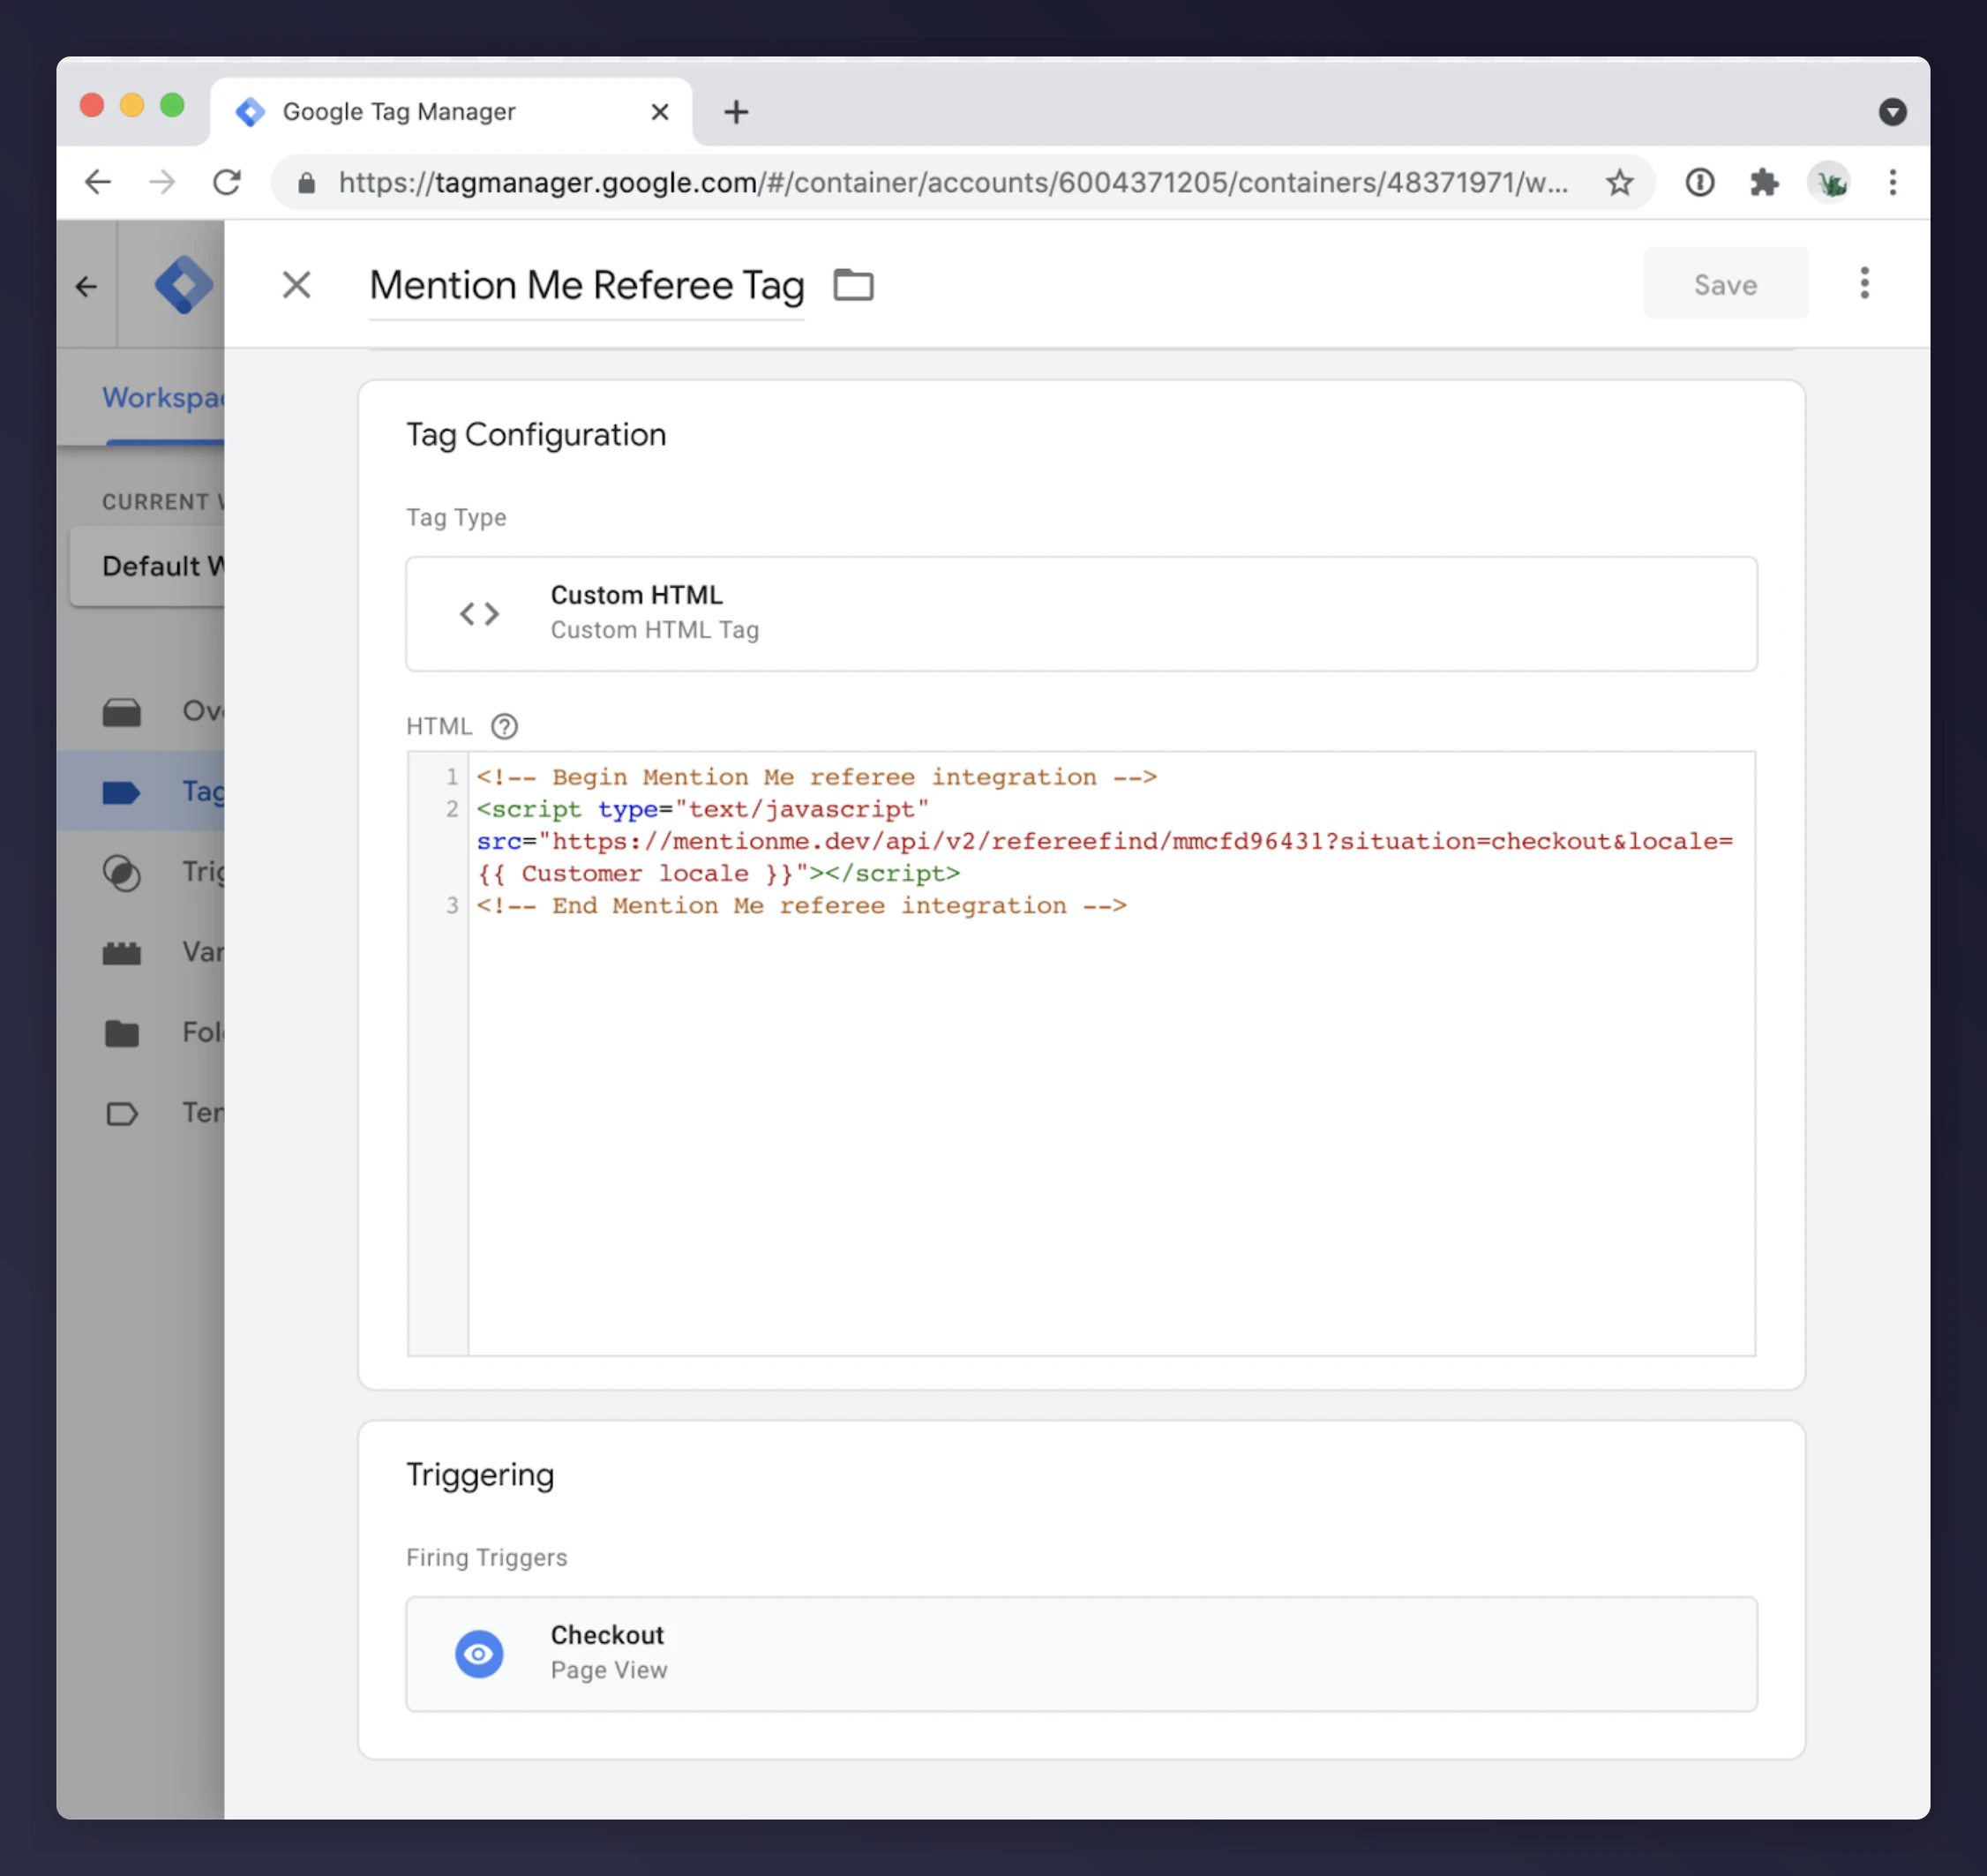Open Folders in the sidebar

click(x=141, y=1032)
